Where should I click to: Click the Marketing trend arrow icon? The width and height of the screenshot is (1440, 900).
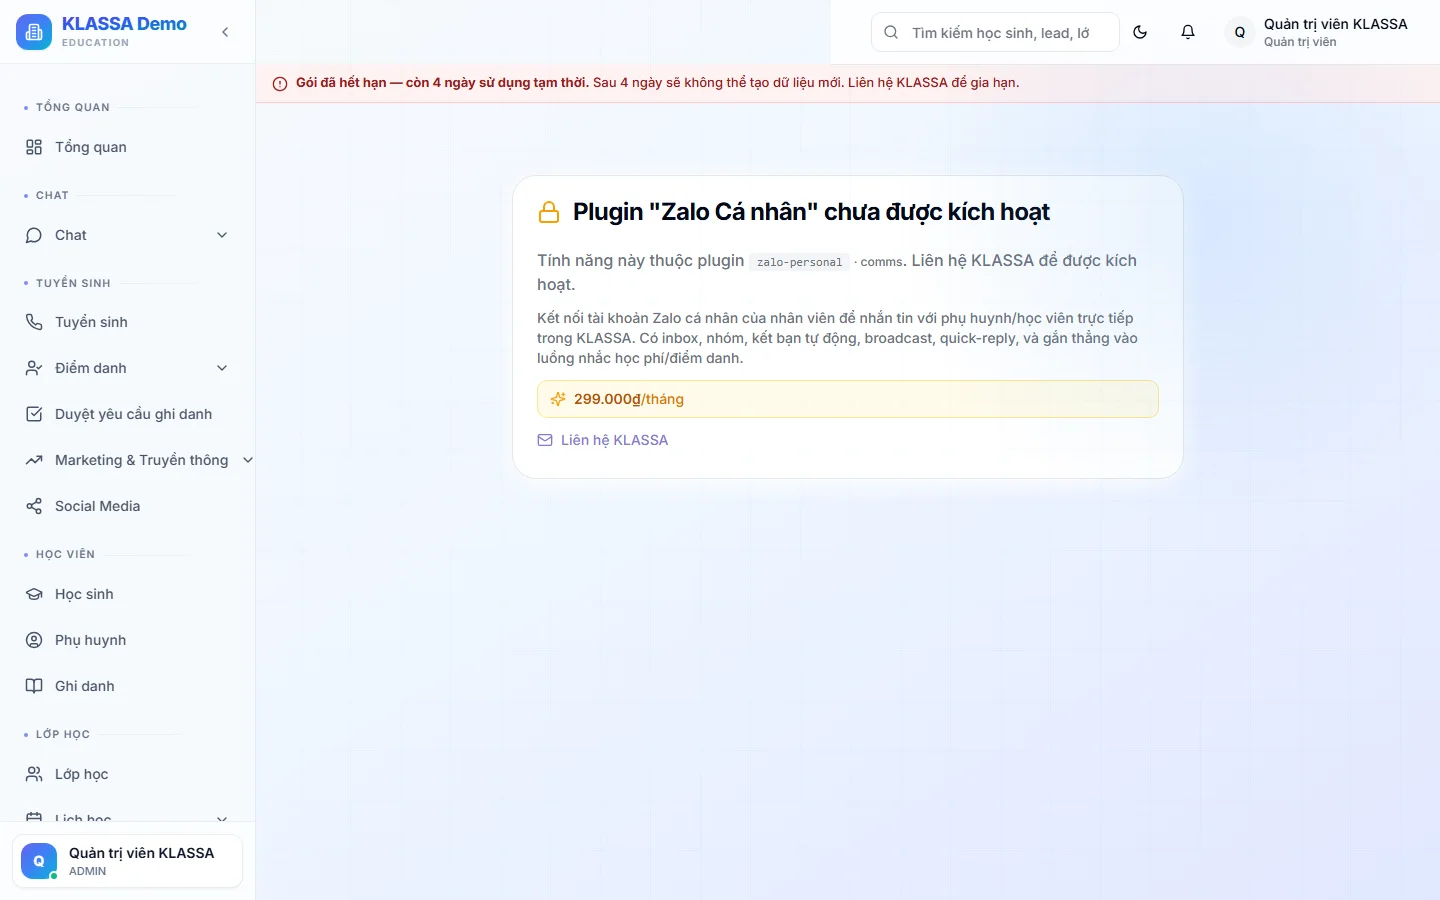pos(34,460)
